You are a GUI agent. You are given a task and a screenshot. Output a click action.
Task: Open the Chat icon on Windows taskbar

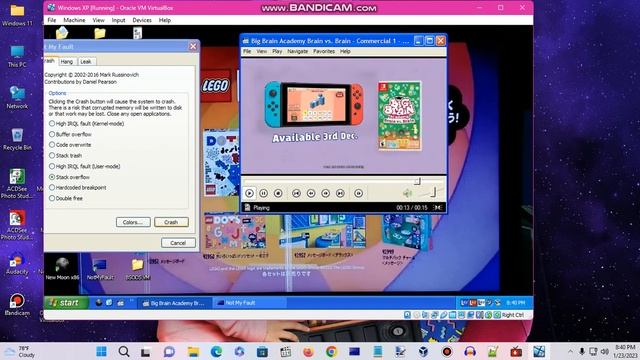(169, 351)
